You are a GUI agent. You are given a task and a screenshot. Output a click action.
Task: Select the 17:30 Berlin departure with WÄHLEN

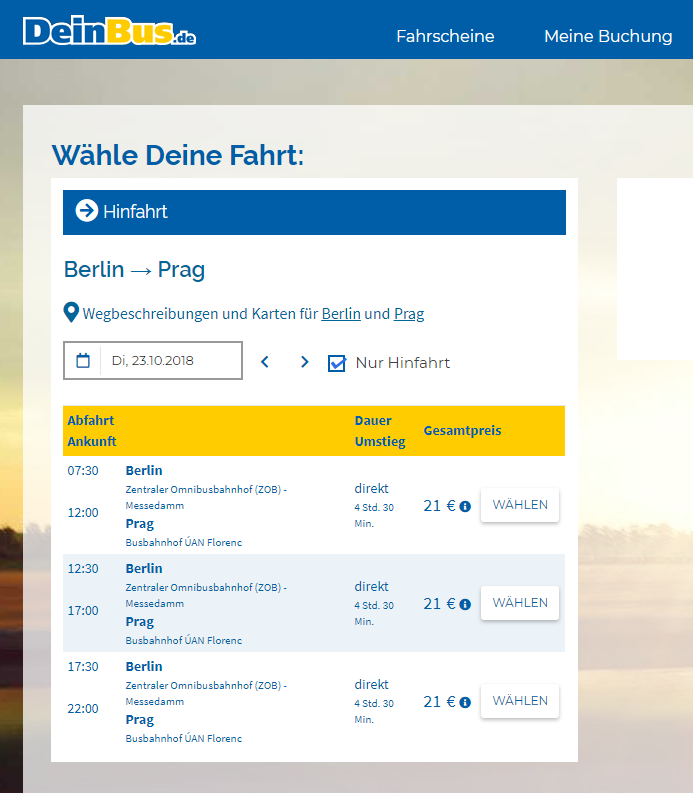[520, 701]
